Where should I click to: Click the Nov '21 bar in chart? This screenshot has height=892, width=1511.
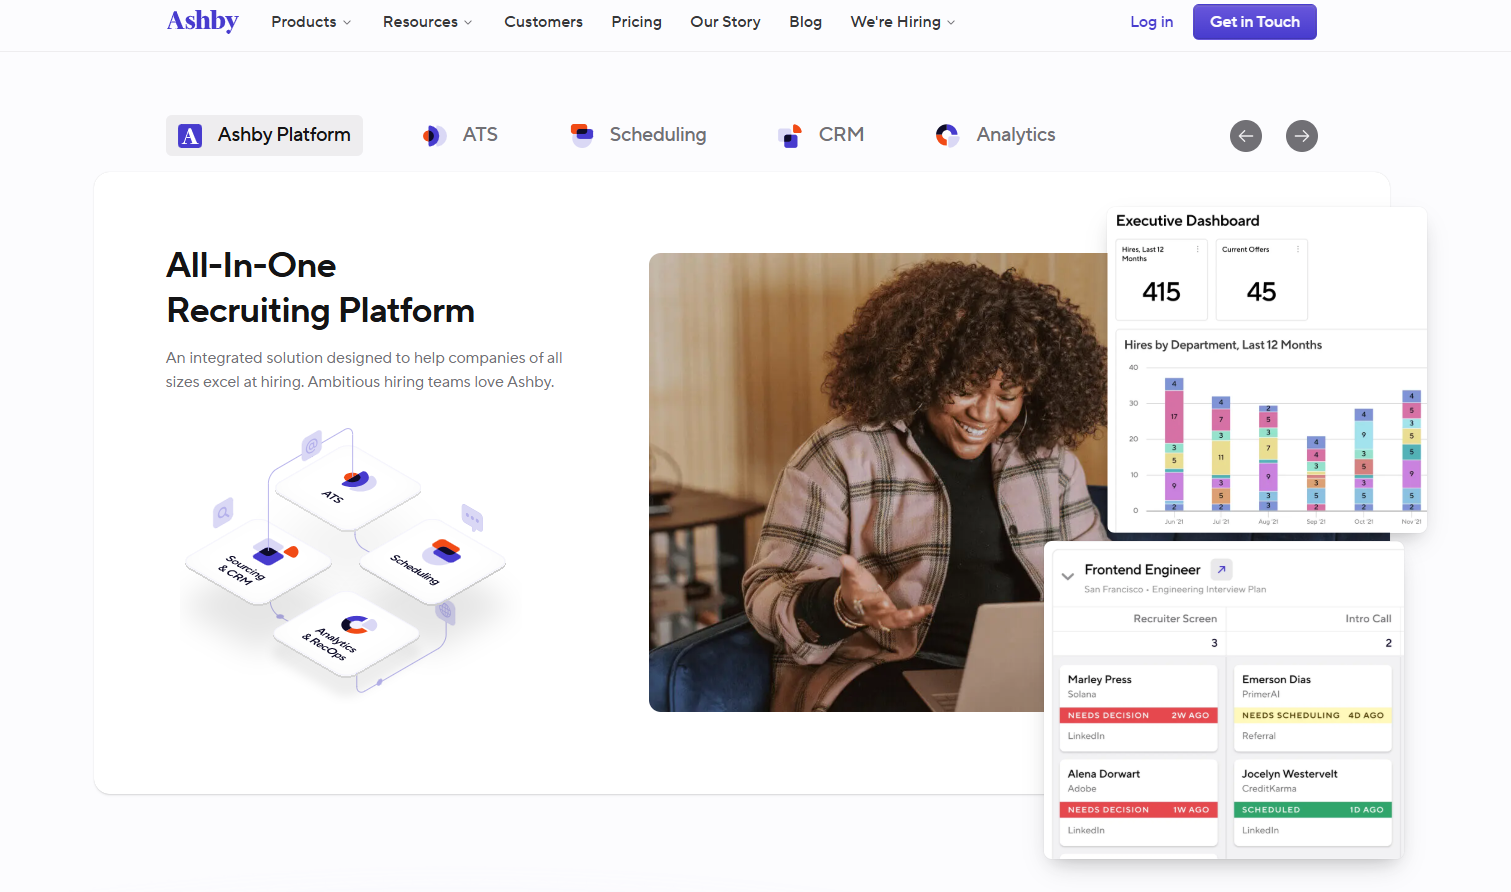1411,451
